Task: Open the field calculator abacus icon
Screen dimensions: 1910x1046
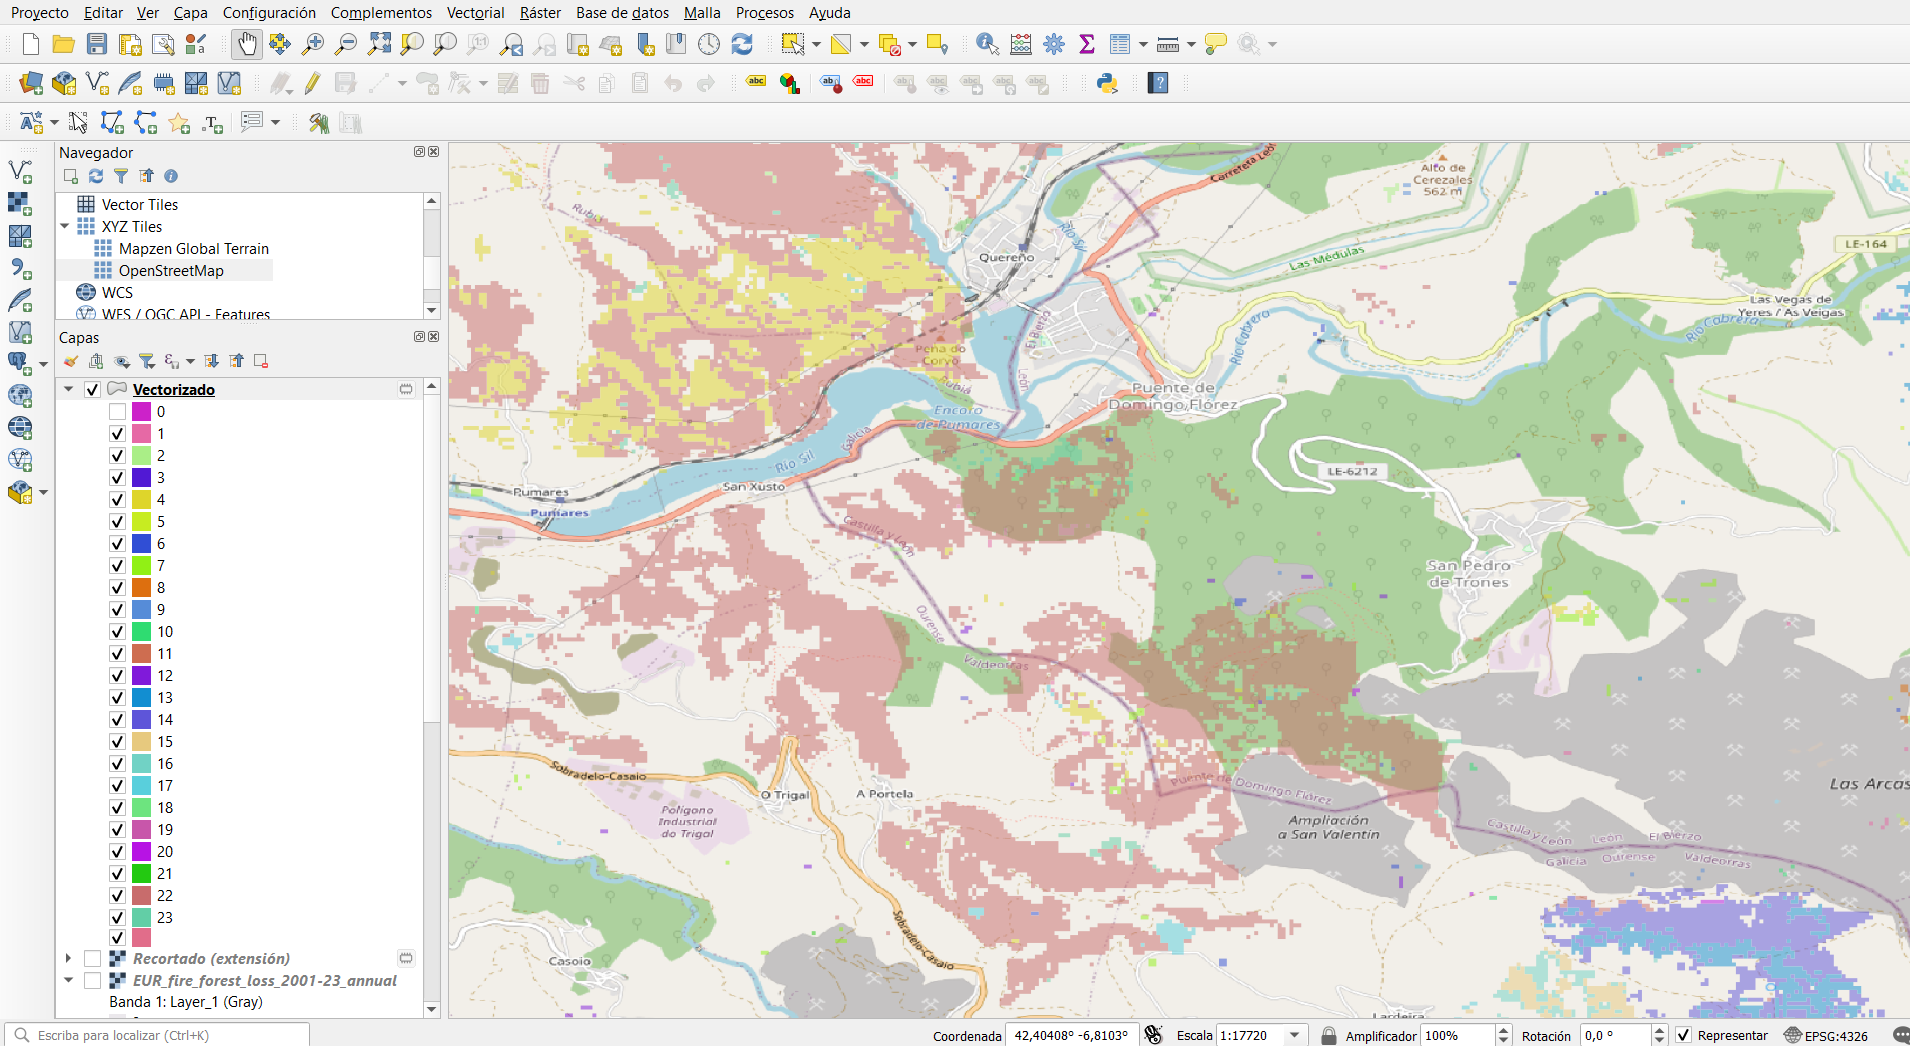Action: click(1021, 44)
